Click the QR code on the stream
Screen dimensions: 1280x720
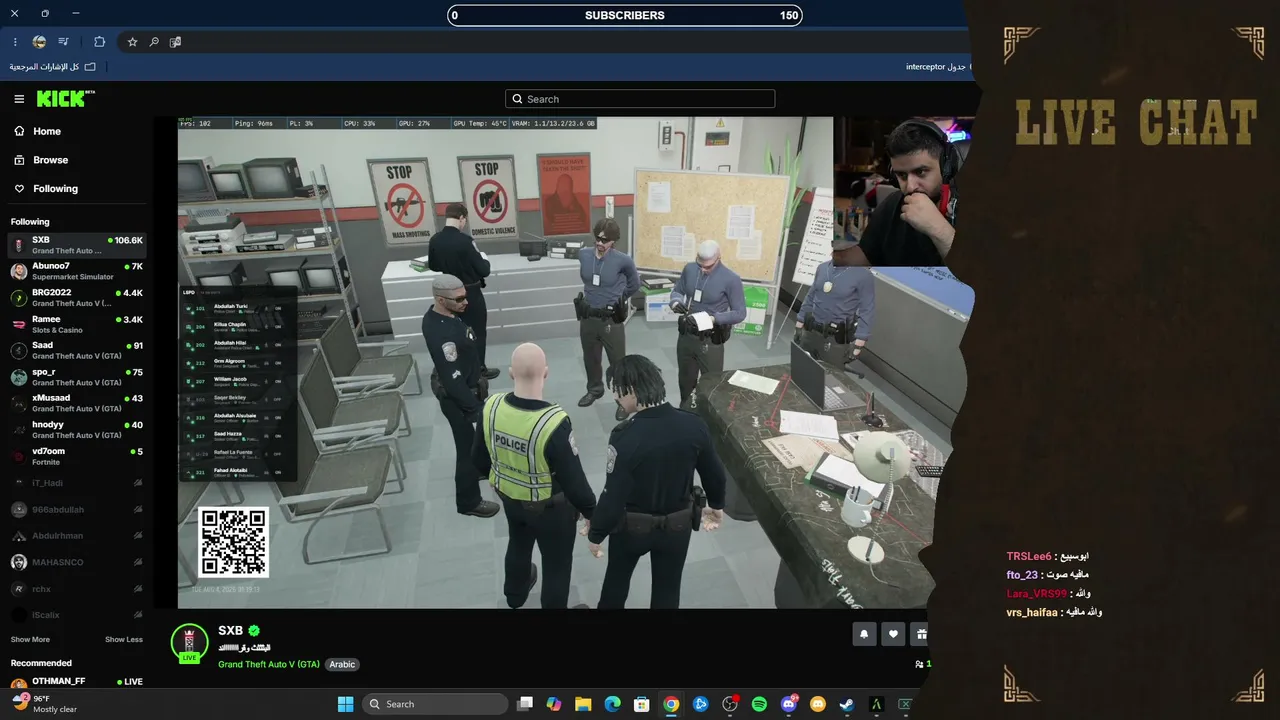[233, 542]
